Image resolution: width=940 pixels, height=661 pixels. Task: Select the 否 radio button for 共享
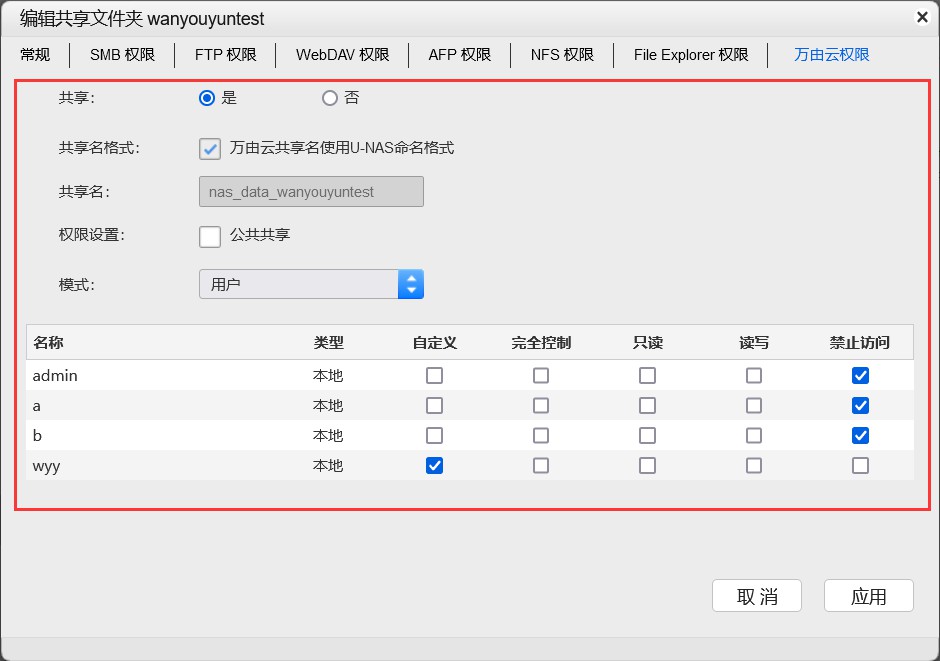[x=330, y=98]
